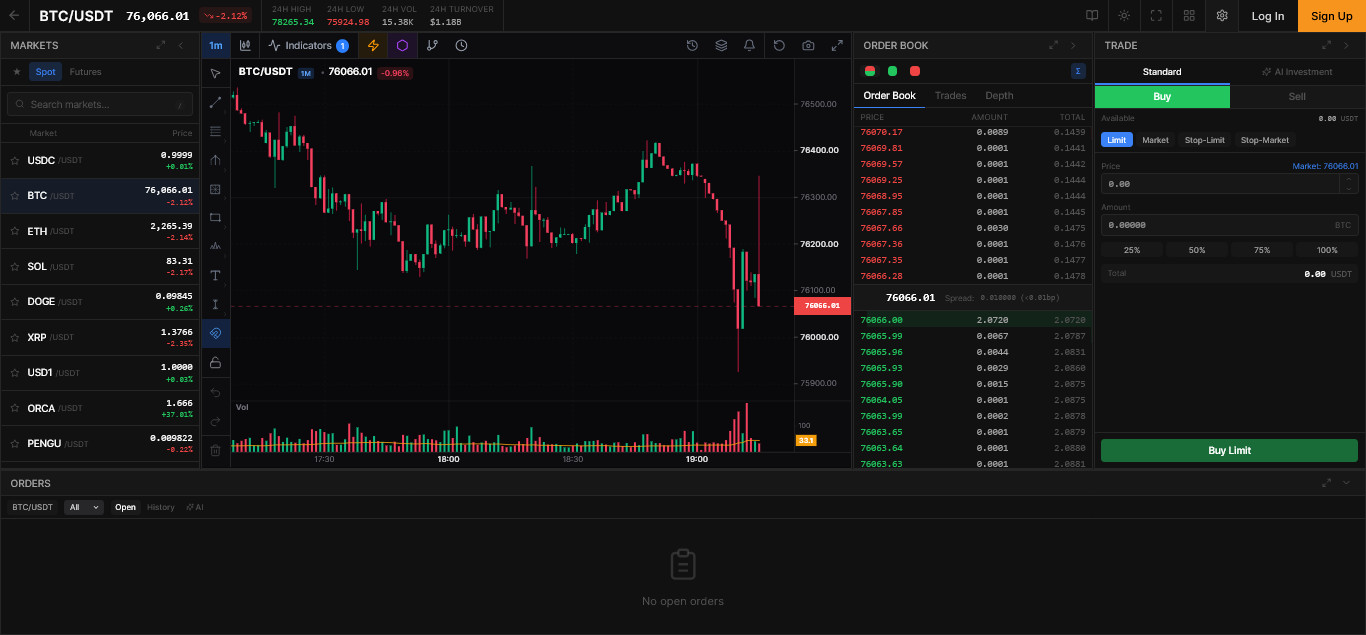This screenshot has width=1366, height=635.
Task: Click the history replay icon above chart
Action: pyautogui.click(x=692, y=45)
